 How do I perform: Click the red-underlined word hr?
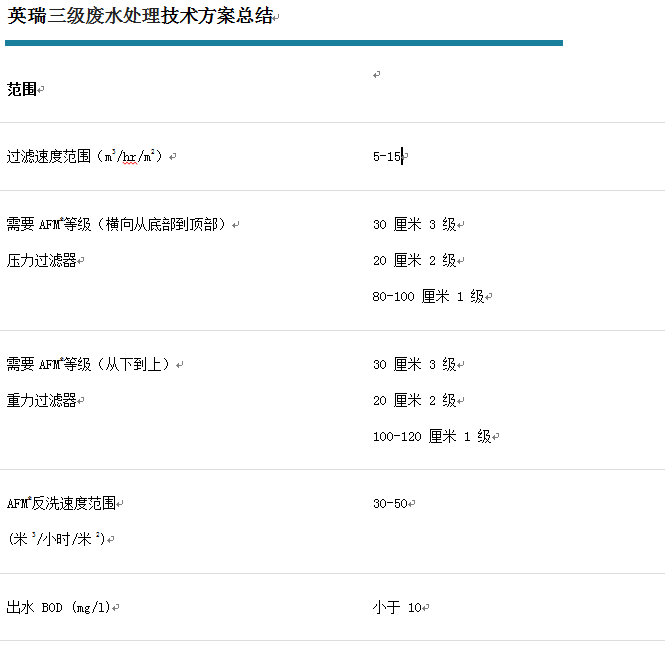(129, 156)
